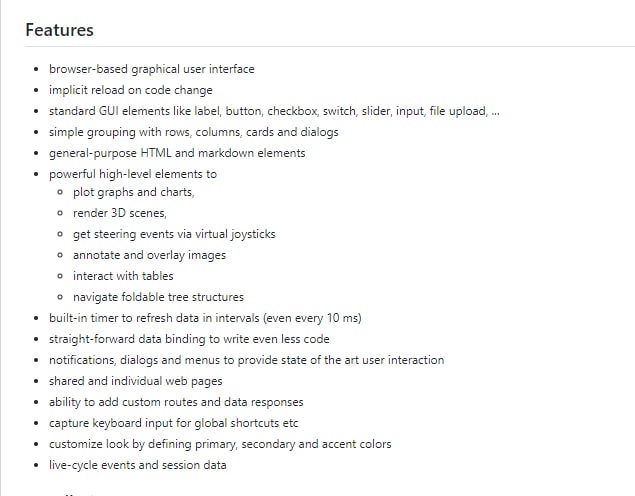635x496 pixels.
Task: Click the powerful high-level elements bullet
Action: (132, 174)
